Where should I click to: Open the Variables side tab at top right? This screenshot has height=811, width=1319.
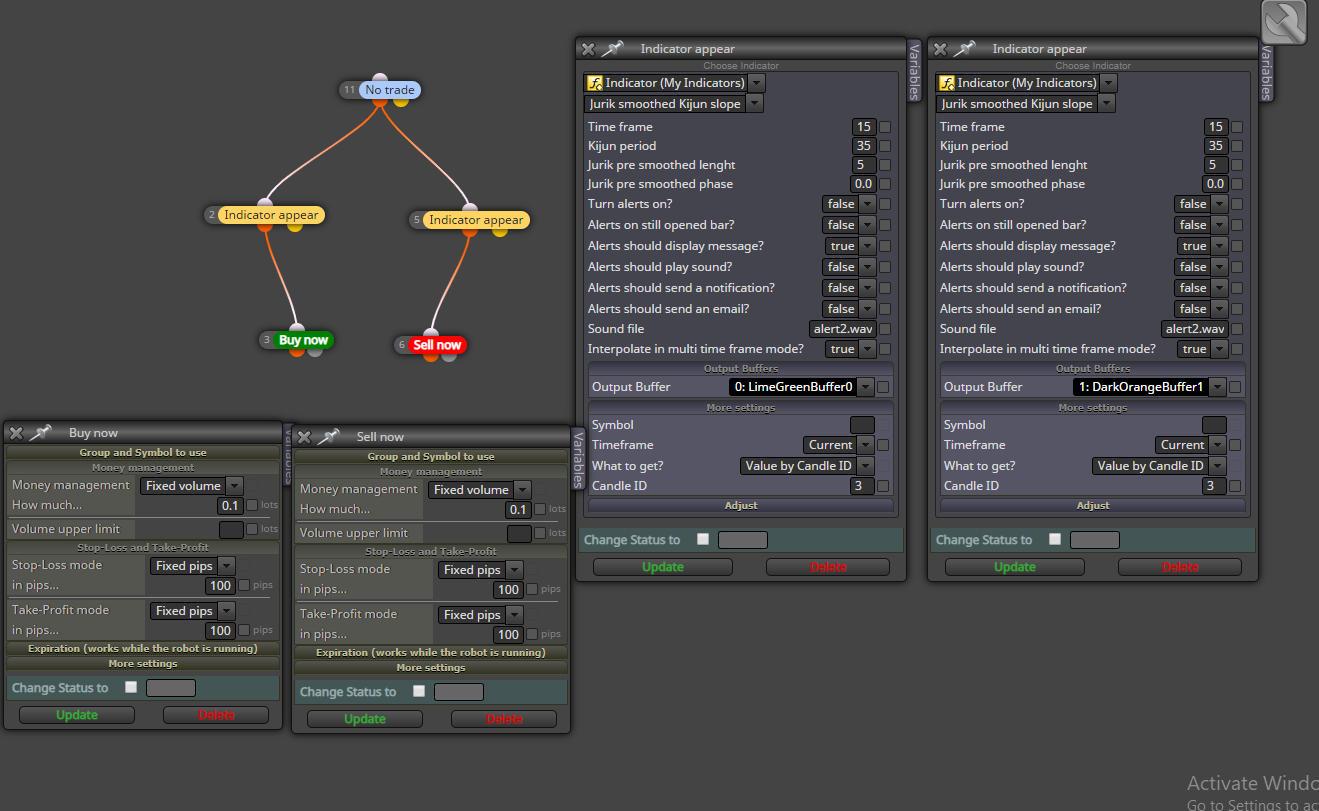click(1266, 72)
